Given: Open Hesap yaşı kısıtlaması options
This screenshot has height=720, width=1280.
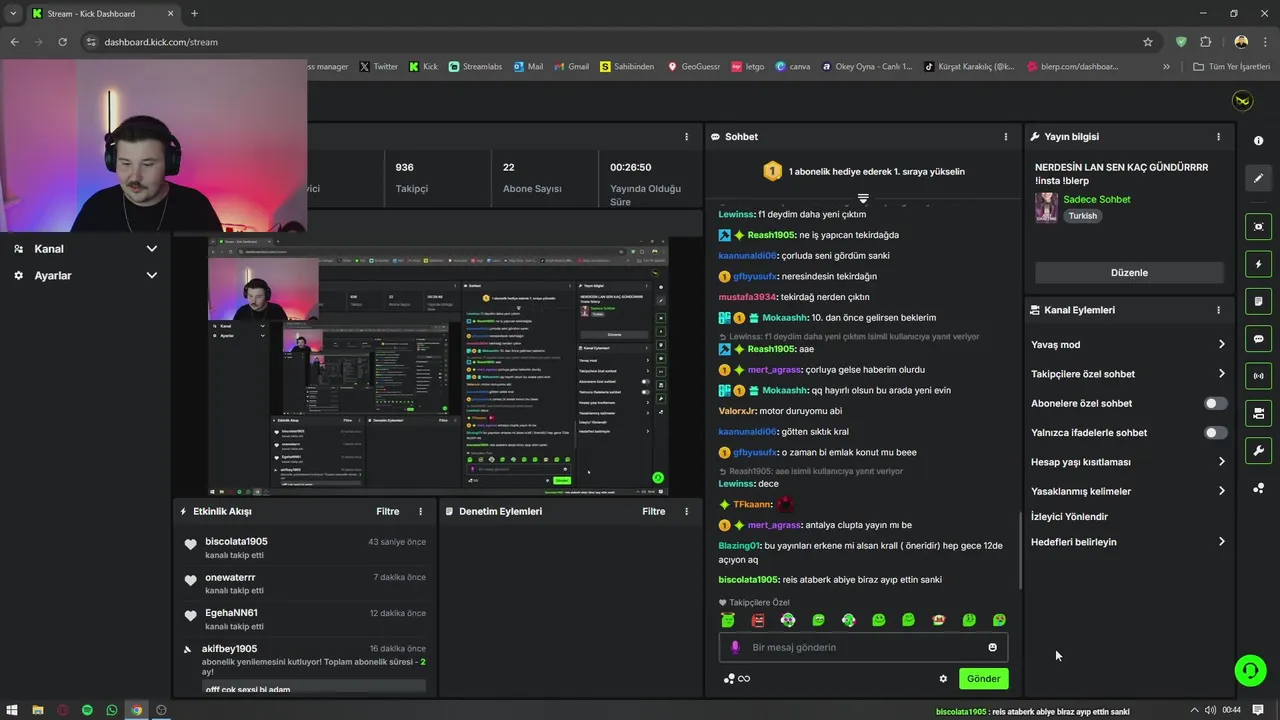Looking at the screenshot, I should point(1128,462).
